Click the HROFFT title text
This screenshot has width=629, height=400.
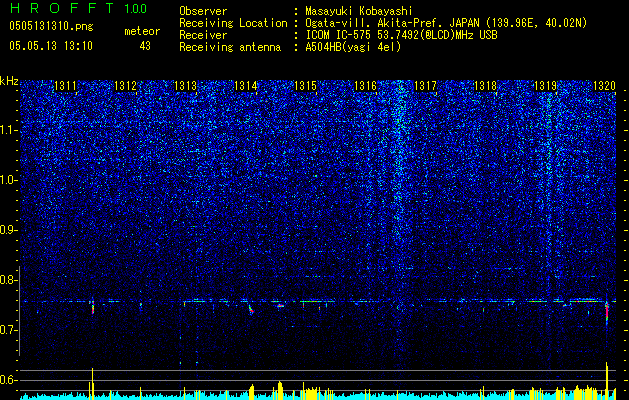tap(63, 8)
